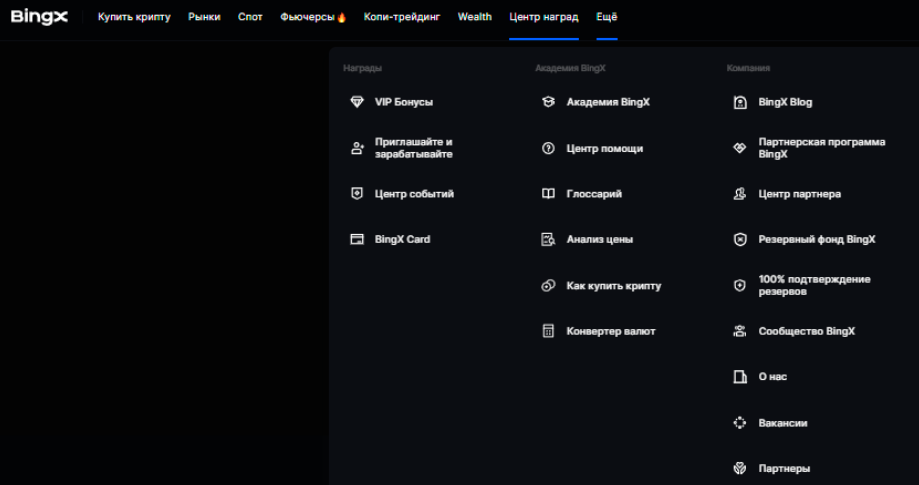Click the fire icon next to Фьючерсы
919x485 pixels.
342,17
